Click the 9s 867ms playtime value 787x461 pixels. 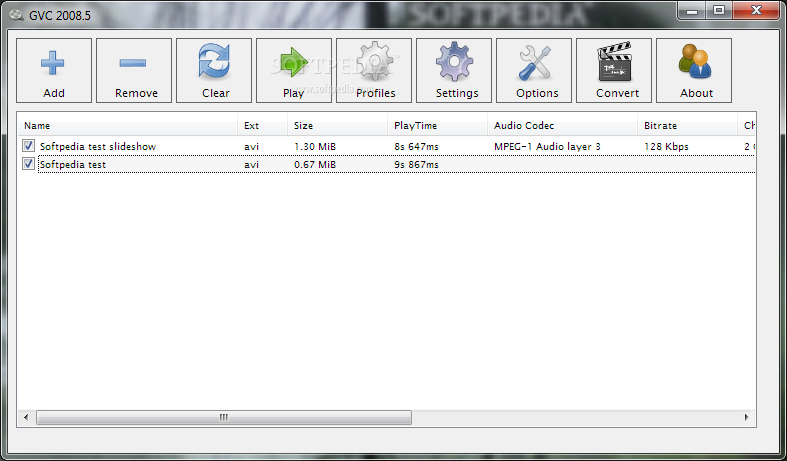pyautogui.click(x=416, y=165)
